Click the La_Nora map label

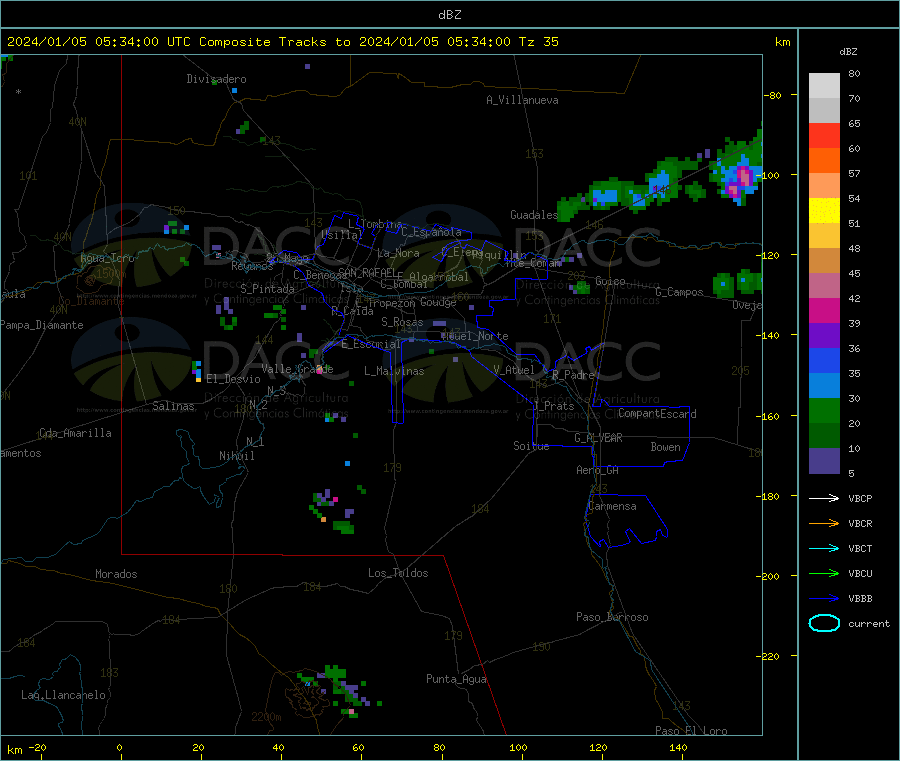pos(398,253)
